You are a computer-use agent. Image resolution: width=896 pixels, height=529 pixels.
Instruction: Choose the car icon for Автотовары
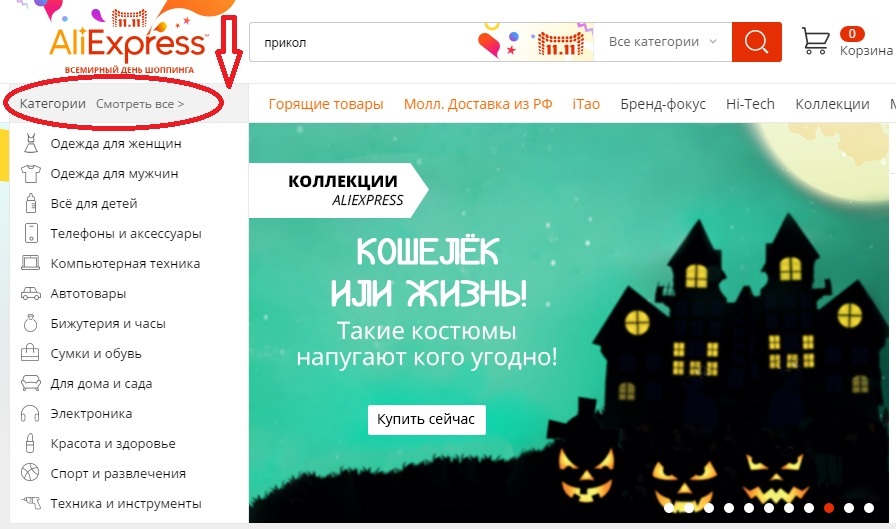31,294
